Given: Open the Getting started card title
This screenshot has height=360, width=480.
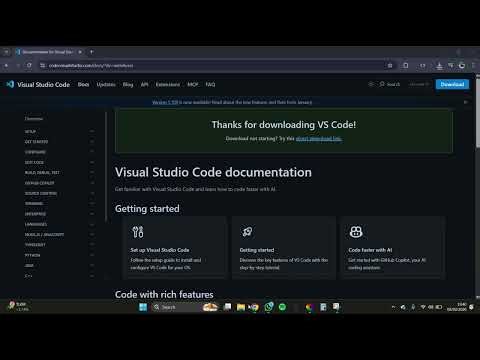Looking at the screenshot, I should point(257,250).
